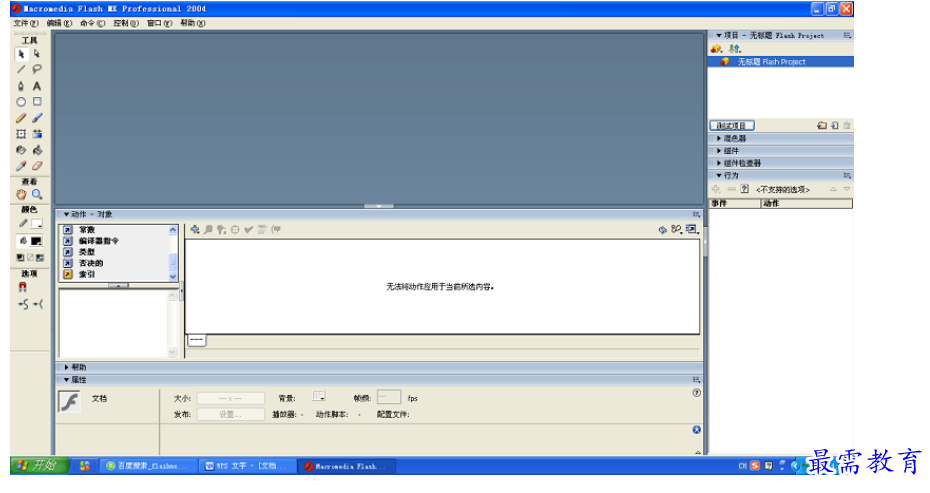This screenshot has width=930, height=493.
Task: Open the 文件 menu
Action: pyautogui.click(x=26, y=23)
